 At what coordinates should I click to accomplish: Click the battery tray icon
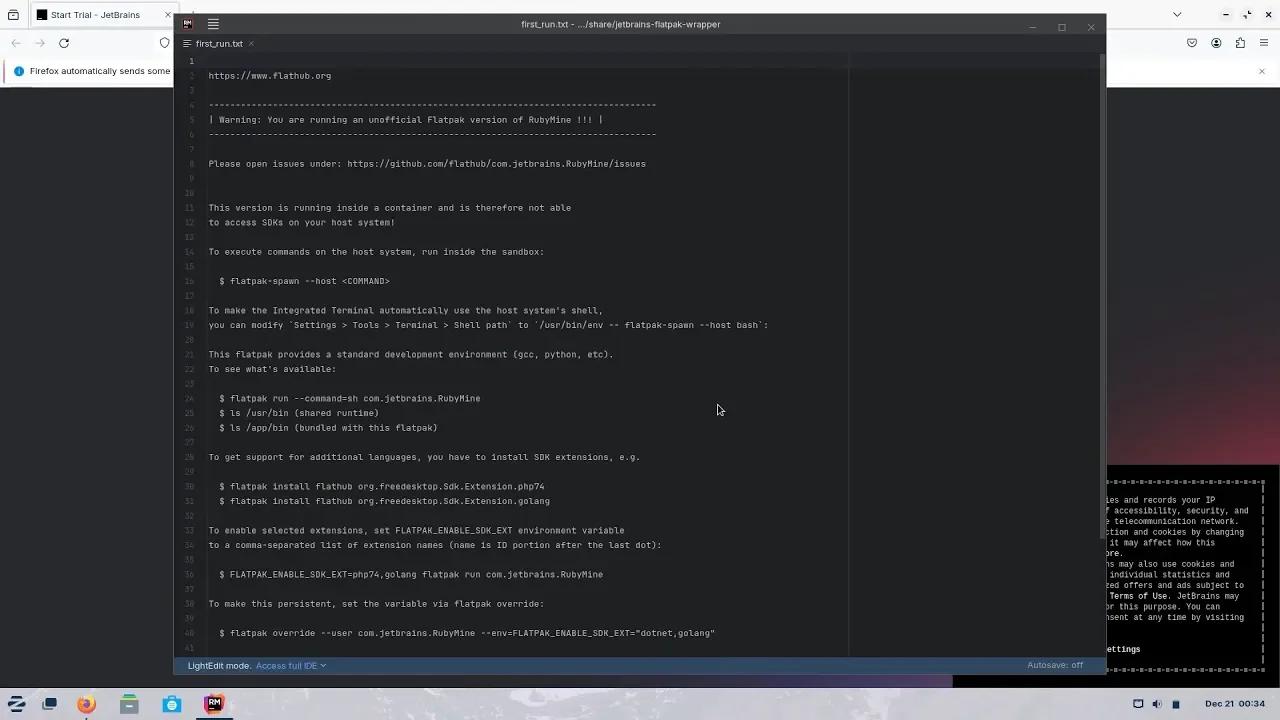[1176, 704]
